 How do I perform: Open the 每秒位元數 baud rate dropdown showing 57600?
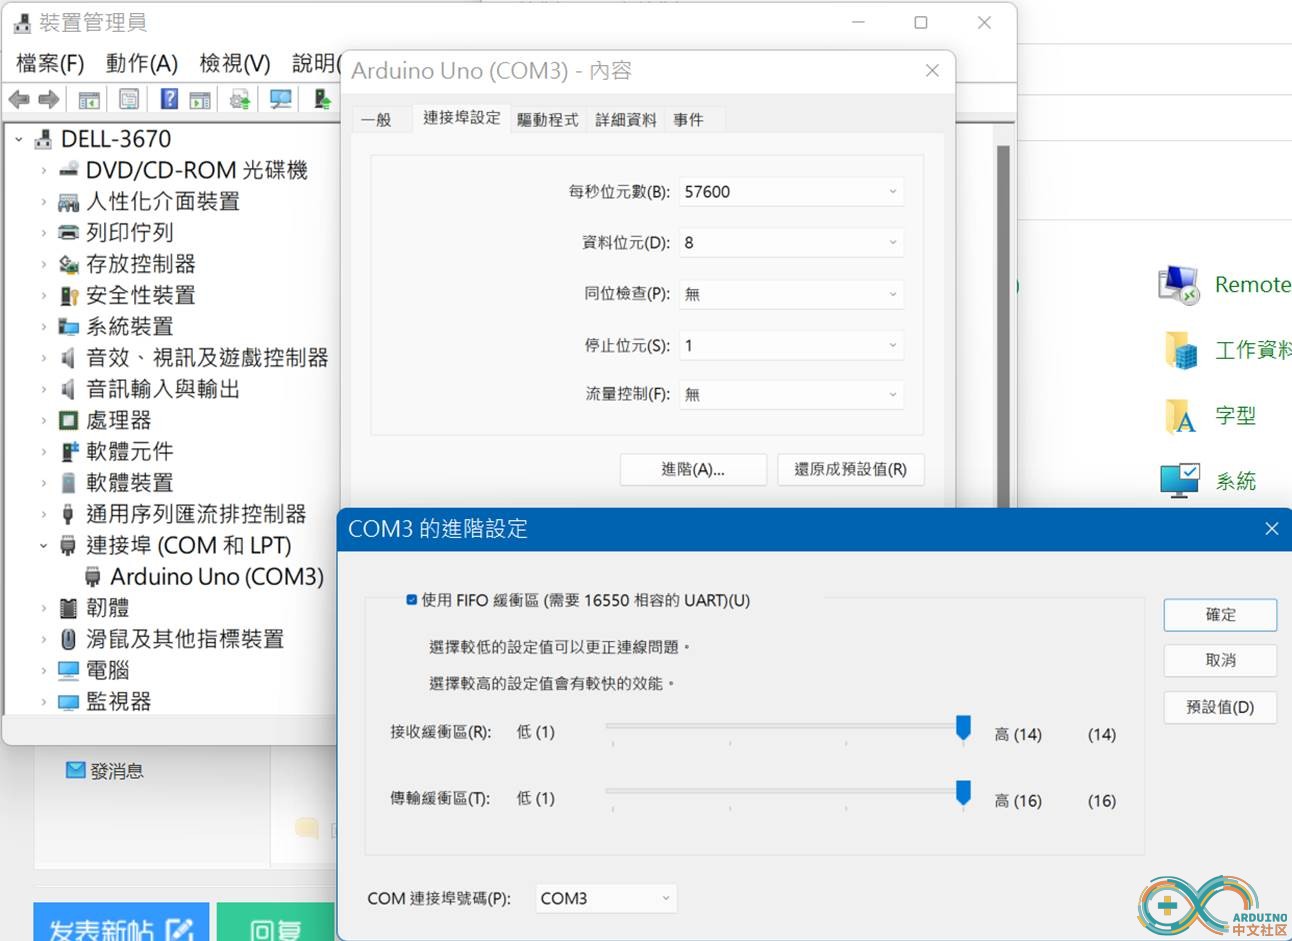pos(792,191)
